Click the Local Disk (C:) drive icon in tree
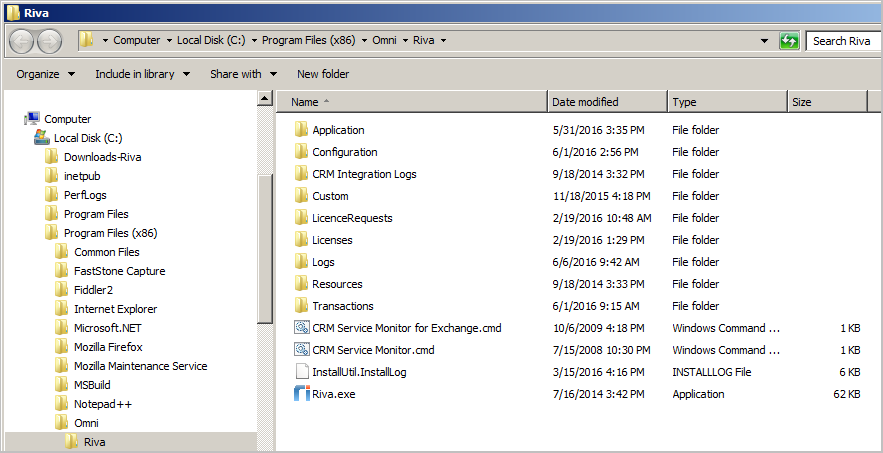The height and width of the screenshot is (453, 883). (x=42, y=137)
